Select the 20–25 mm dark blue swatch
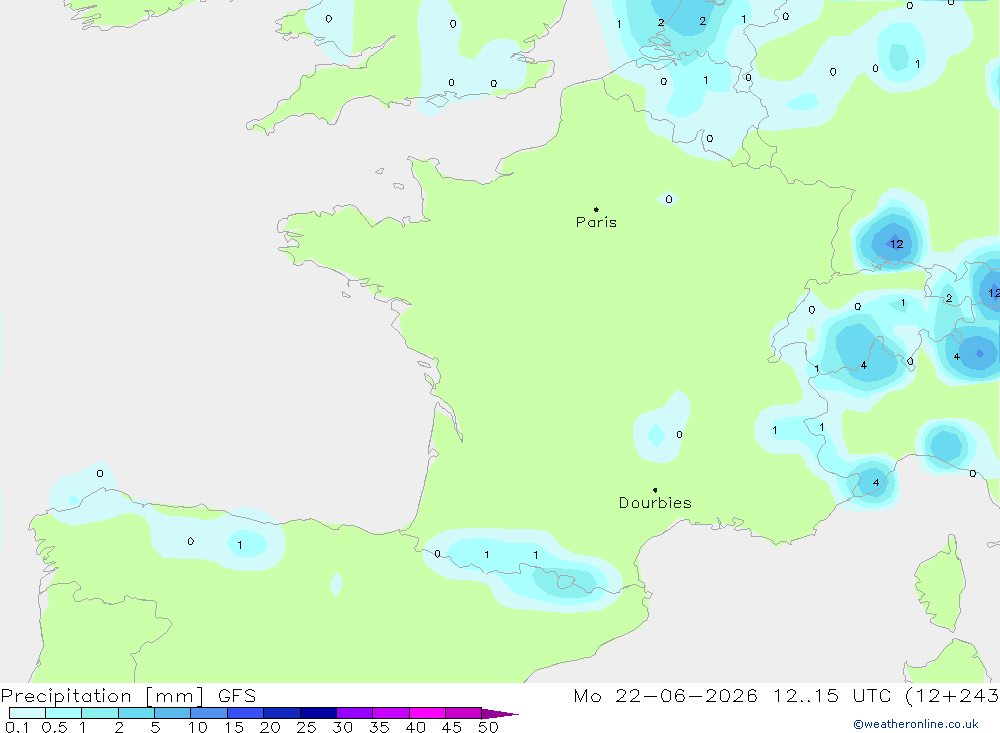The image size is (1000, 733). point(281,713)
